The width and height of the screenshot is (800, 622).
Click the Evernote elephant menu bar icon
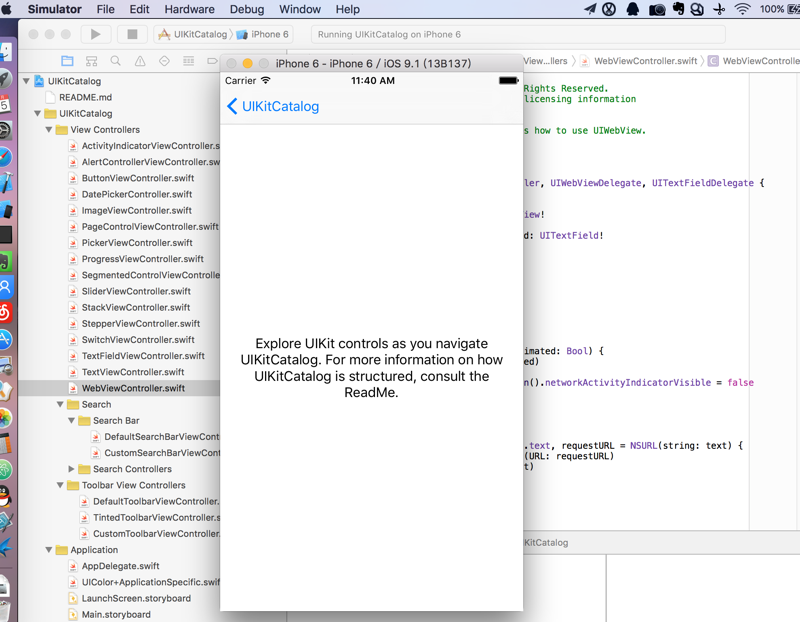click(x=678, y=9)
